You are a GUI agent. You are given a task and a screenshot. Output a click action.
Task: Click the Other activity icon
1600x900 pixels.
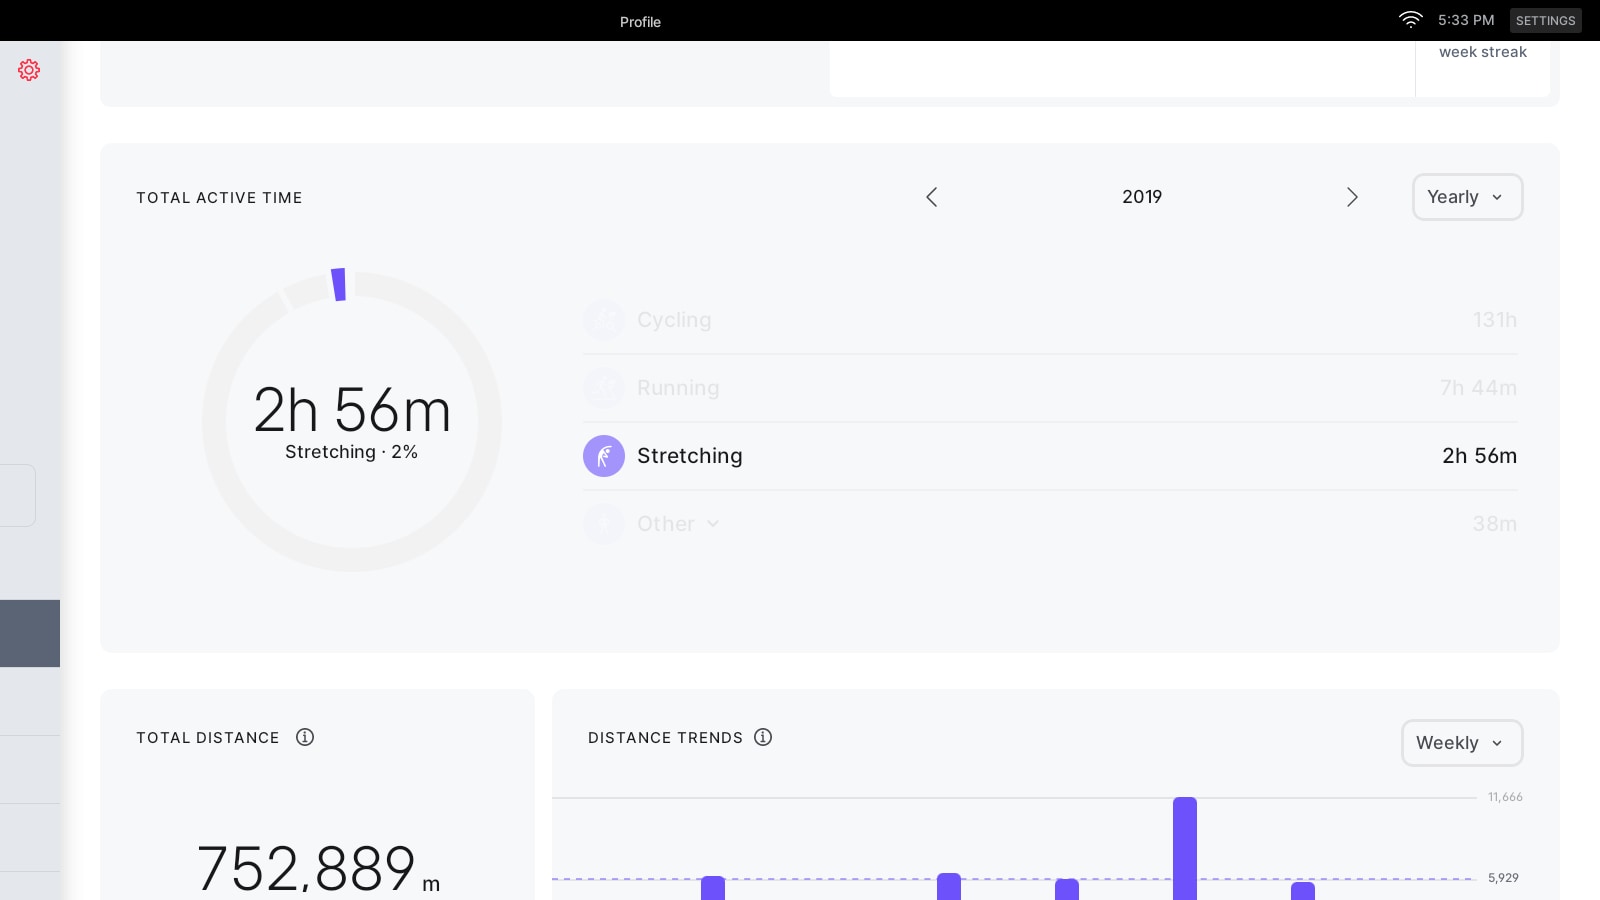tap(604, 524)
